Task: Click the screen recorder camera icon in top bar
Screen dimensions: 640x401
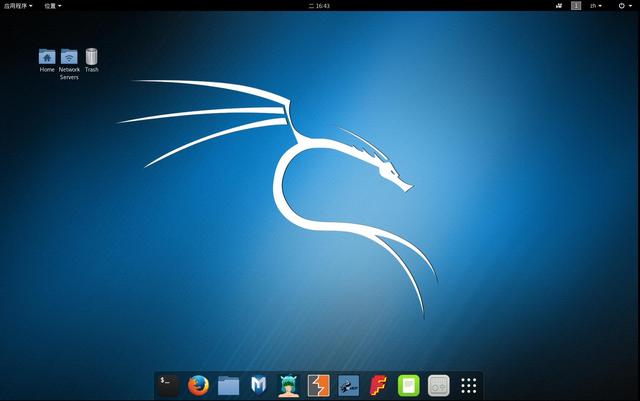Action: point(559,6)
